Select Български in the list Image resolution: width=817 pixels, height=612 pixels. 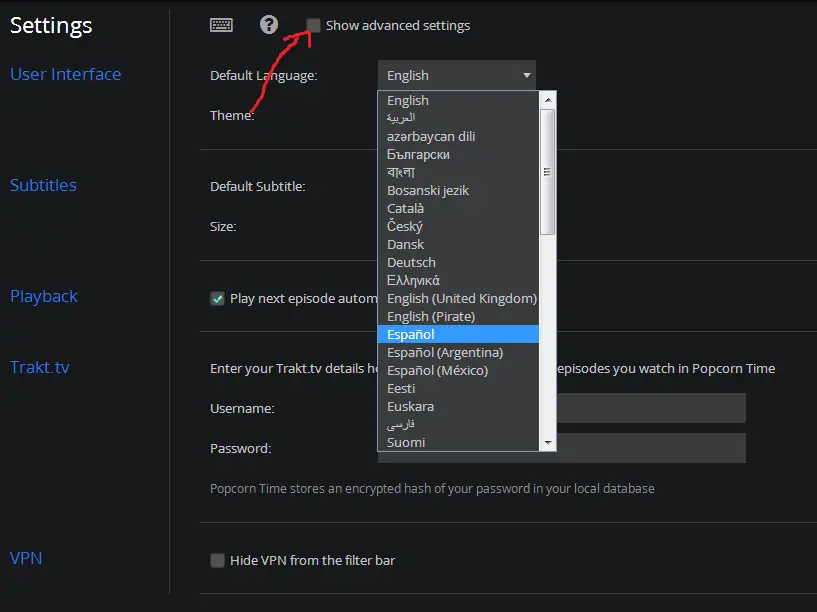pos(458,154)
